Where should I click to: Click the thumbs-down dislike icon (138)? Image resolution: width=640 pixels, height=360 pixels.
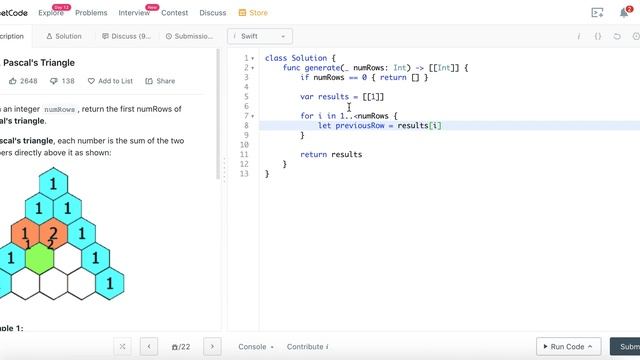[53, 81]
